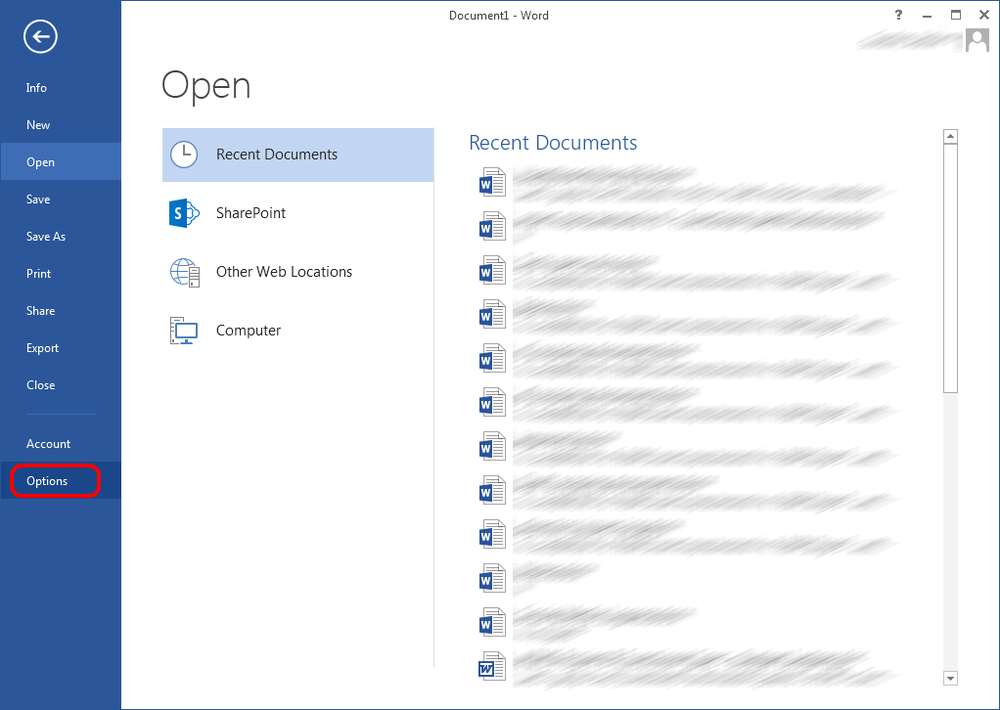The width and height of the screenshot is (1000, 710).
Task: Choose Save from the sidebar
Action: 61,199
